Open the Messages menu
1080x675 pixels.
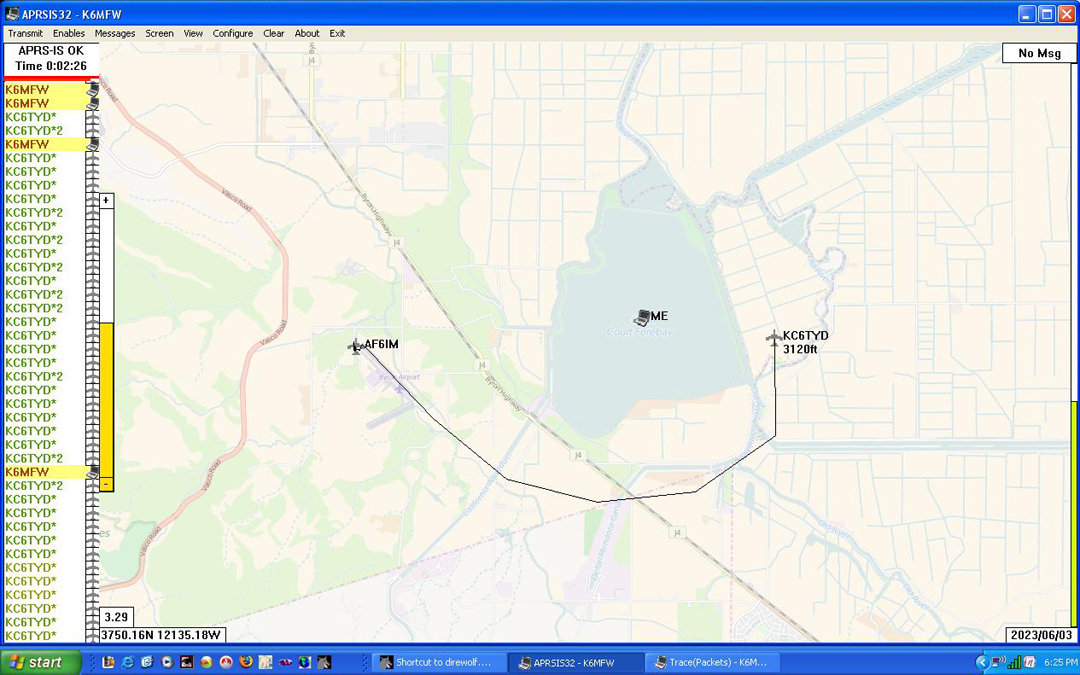(115, 33)
